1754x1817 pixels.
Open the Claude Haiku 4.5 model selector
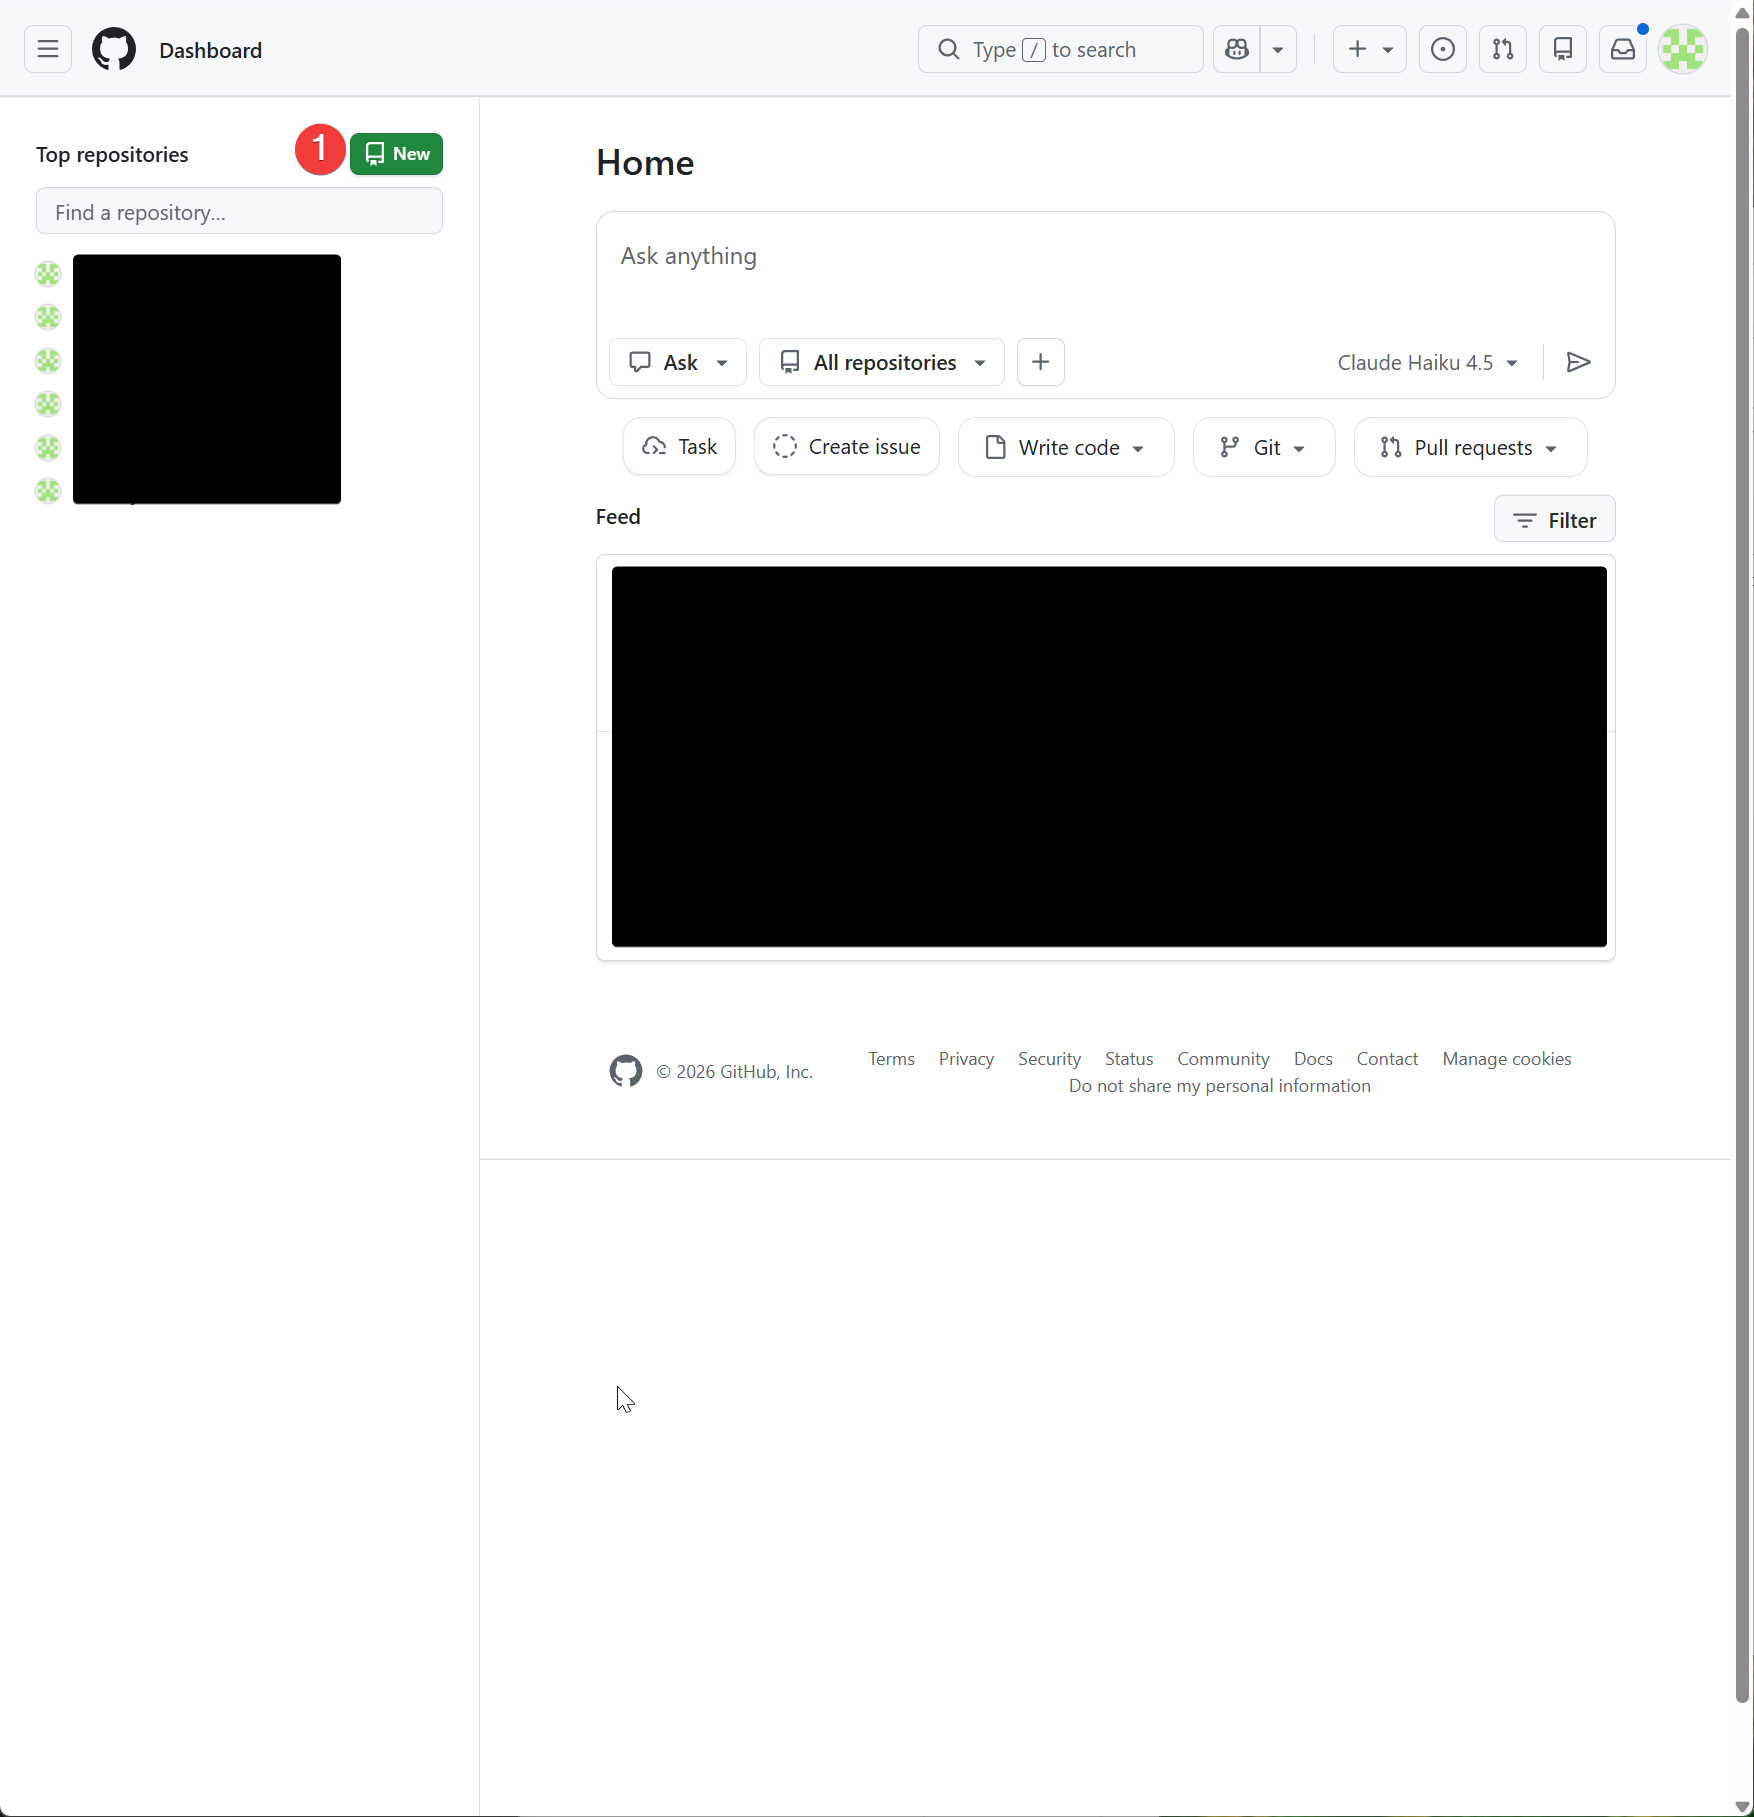1427,362
